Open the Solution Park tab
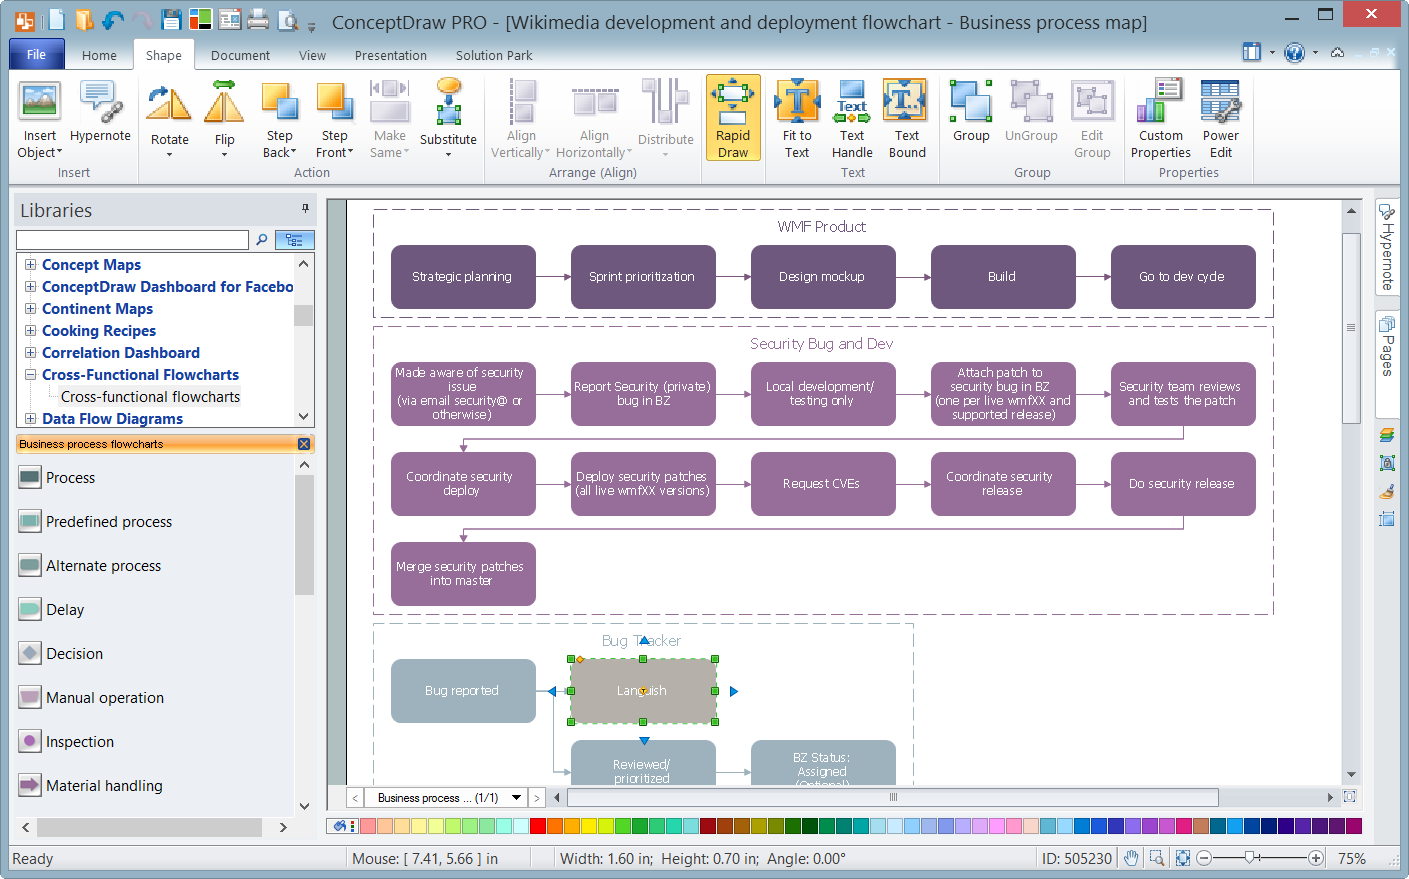This screenshot has width=1409, height=879. (494, 56)
